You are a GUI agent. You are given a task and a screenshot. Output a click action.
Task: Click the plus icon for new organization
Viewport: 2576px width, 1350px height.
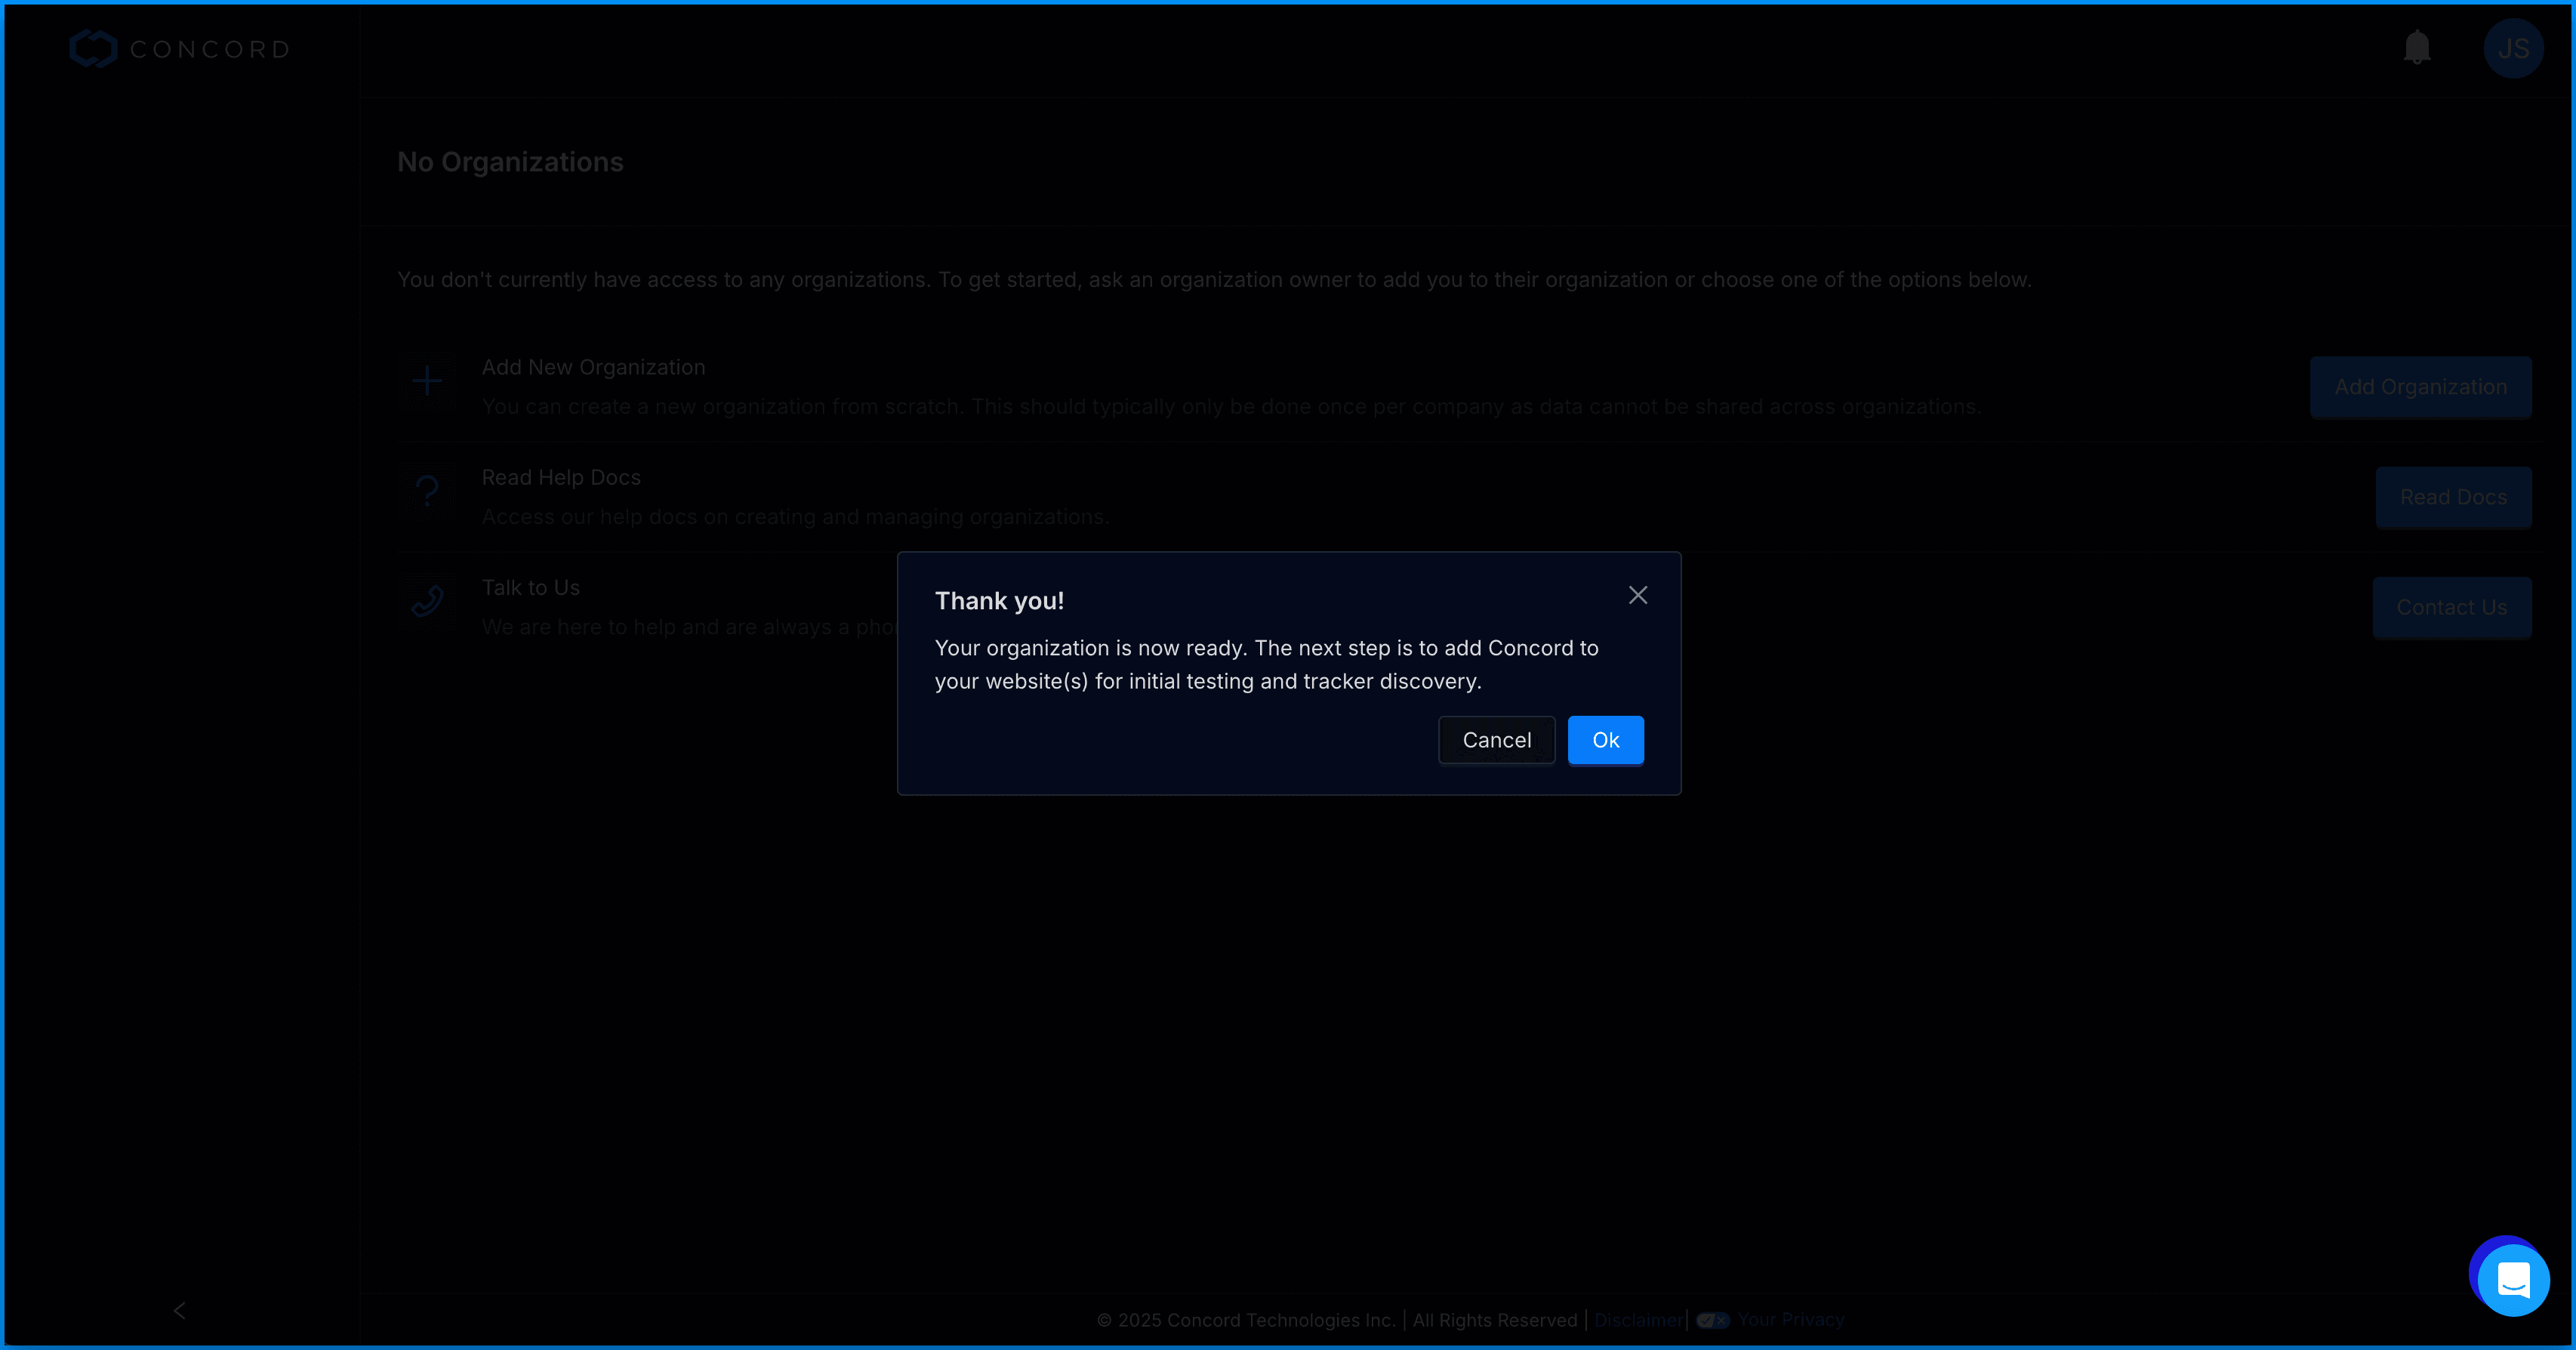pos(427,381)
